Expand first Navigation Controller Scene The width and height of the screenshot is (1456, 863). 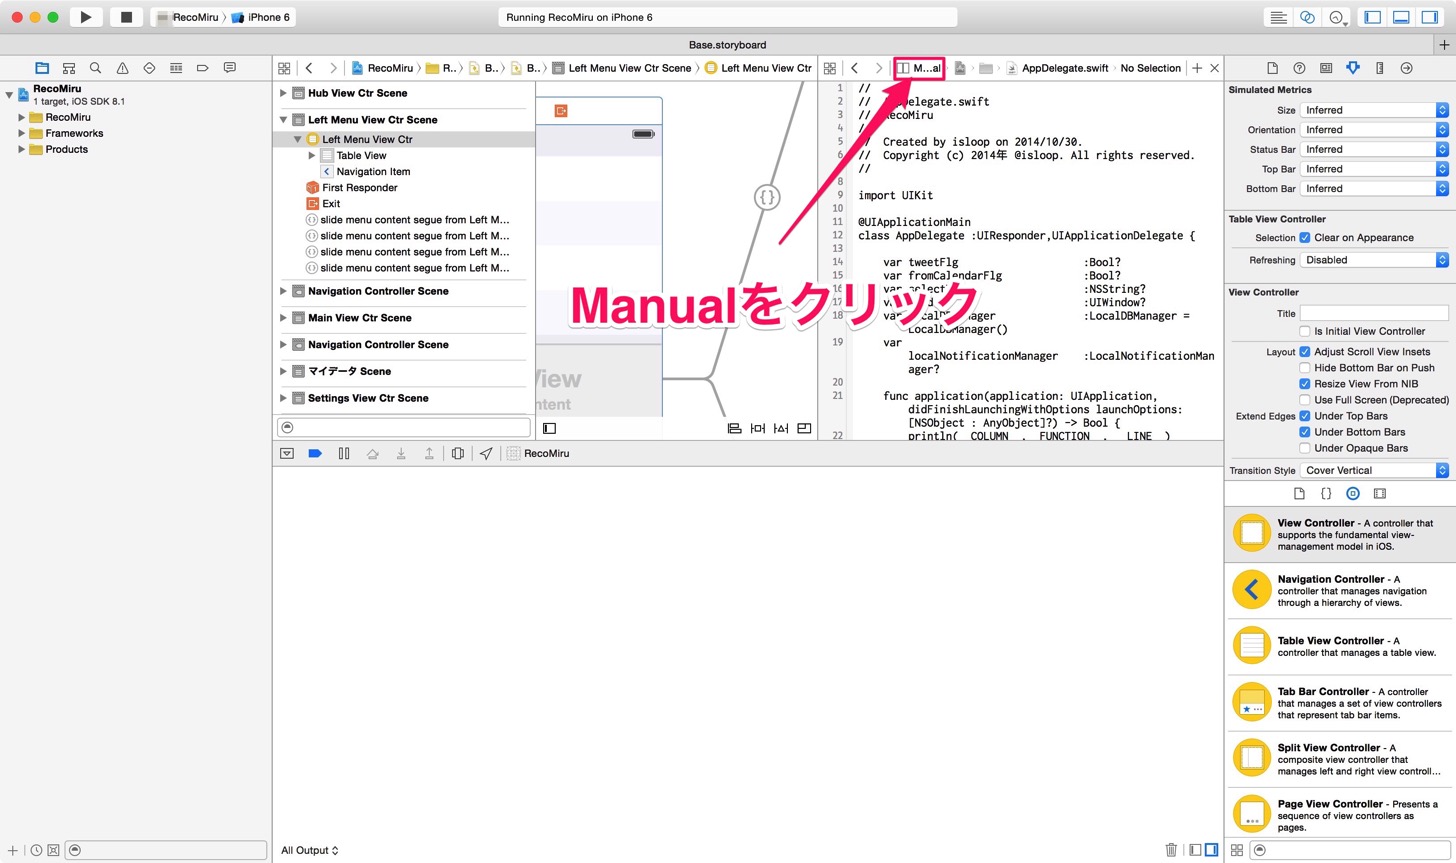[x=283, y=291]
